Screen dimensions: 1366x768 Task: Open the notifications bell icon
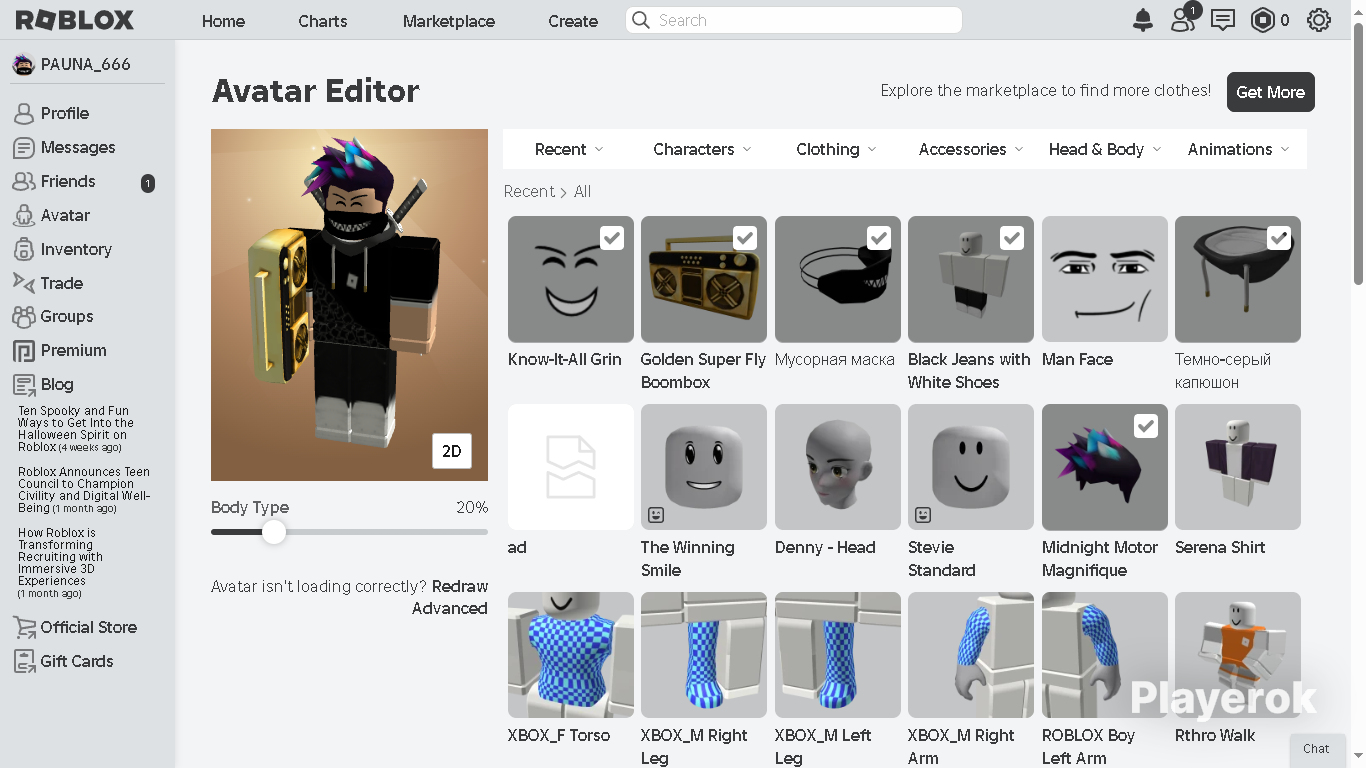click(x=1143, y=20)
